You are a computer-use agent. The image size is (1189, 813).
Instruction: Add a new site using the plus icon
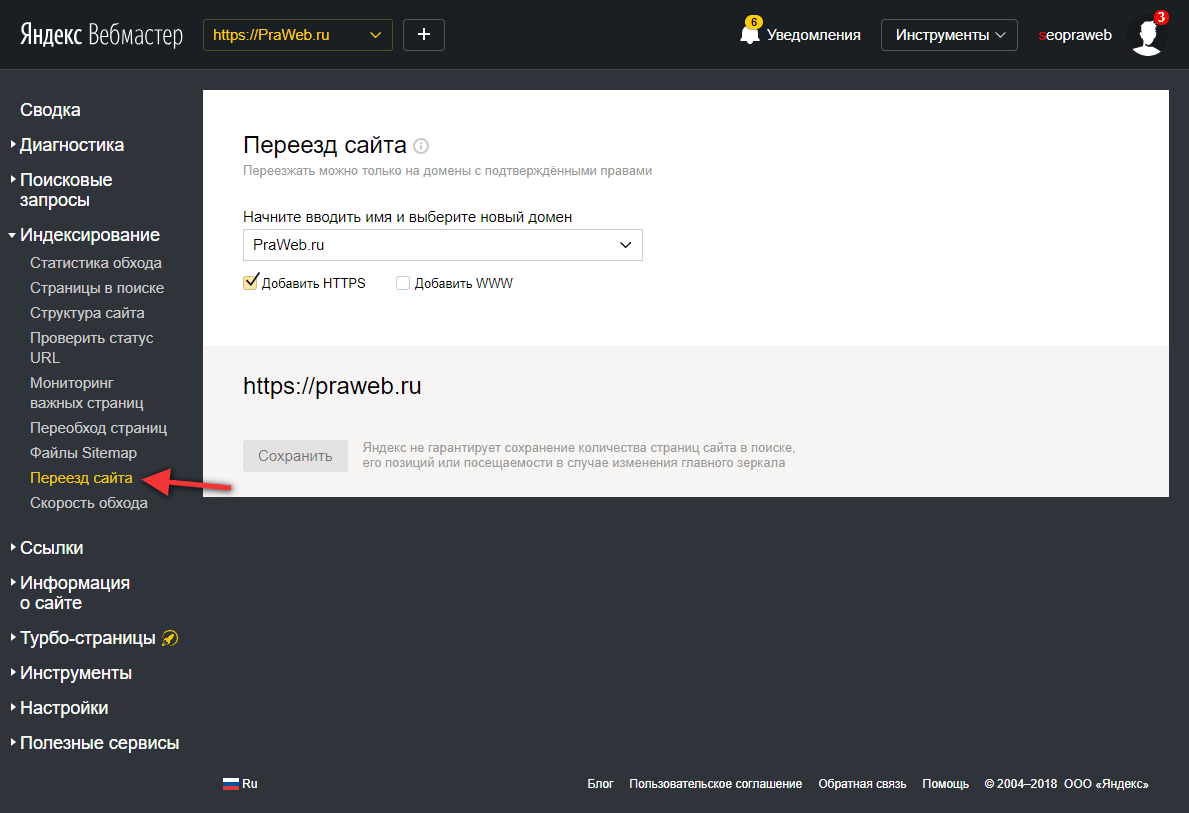(x=423, y=33)
